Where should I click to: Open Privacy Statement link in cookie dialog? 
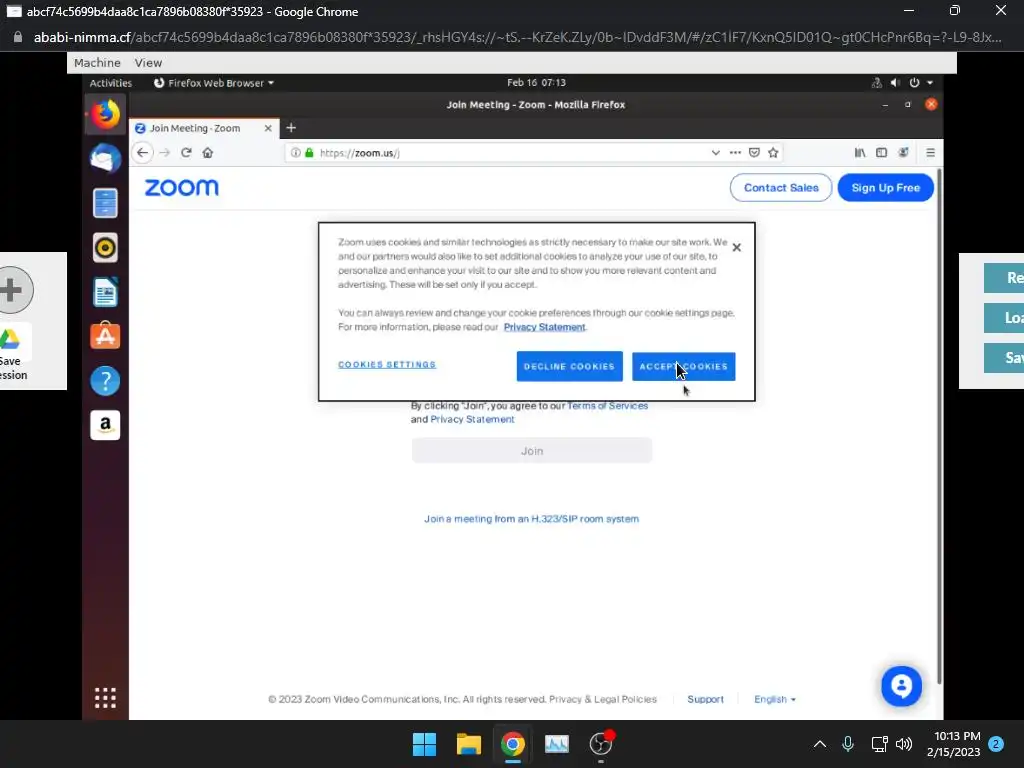click(x=545, y=327)
